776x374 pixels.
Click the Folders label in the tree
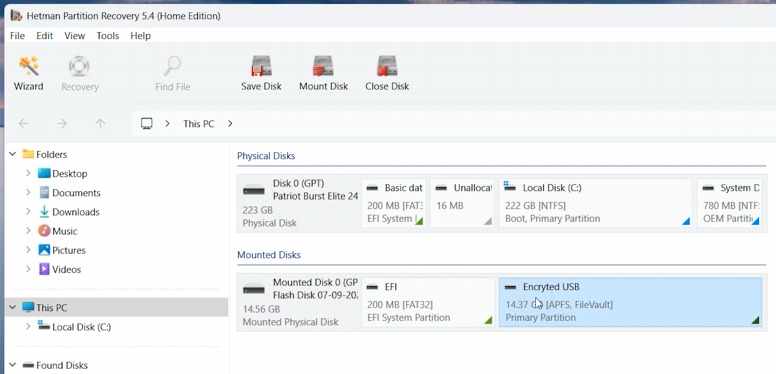[51, 154]
